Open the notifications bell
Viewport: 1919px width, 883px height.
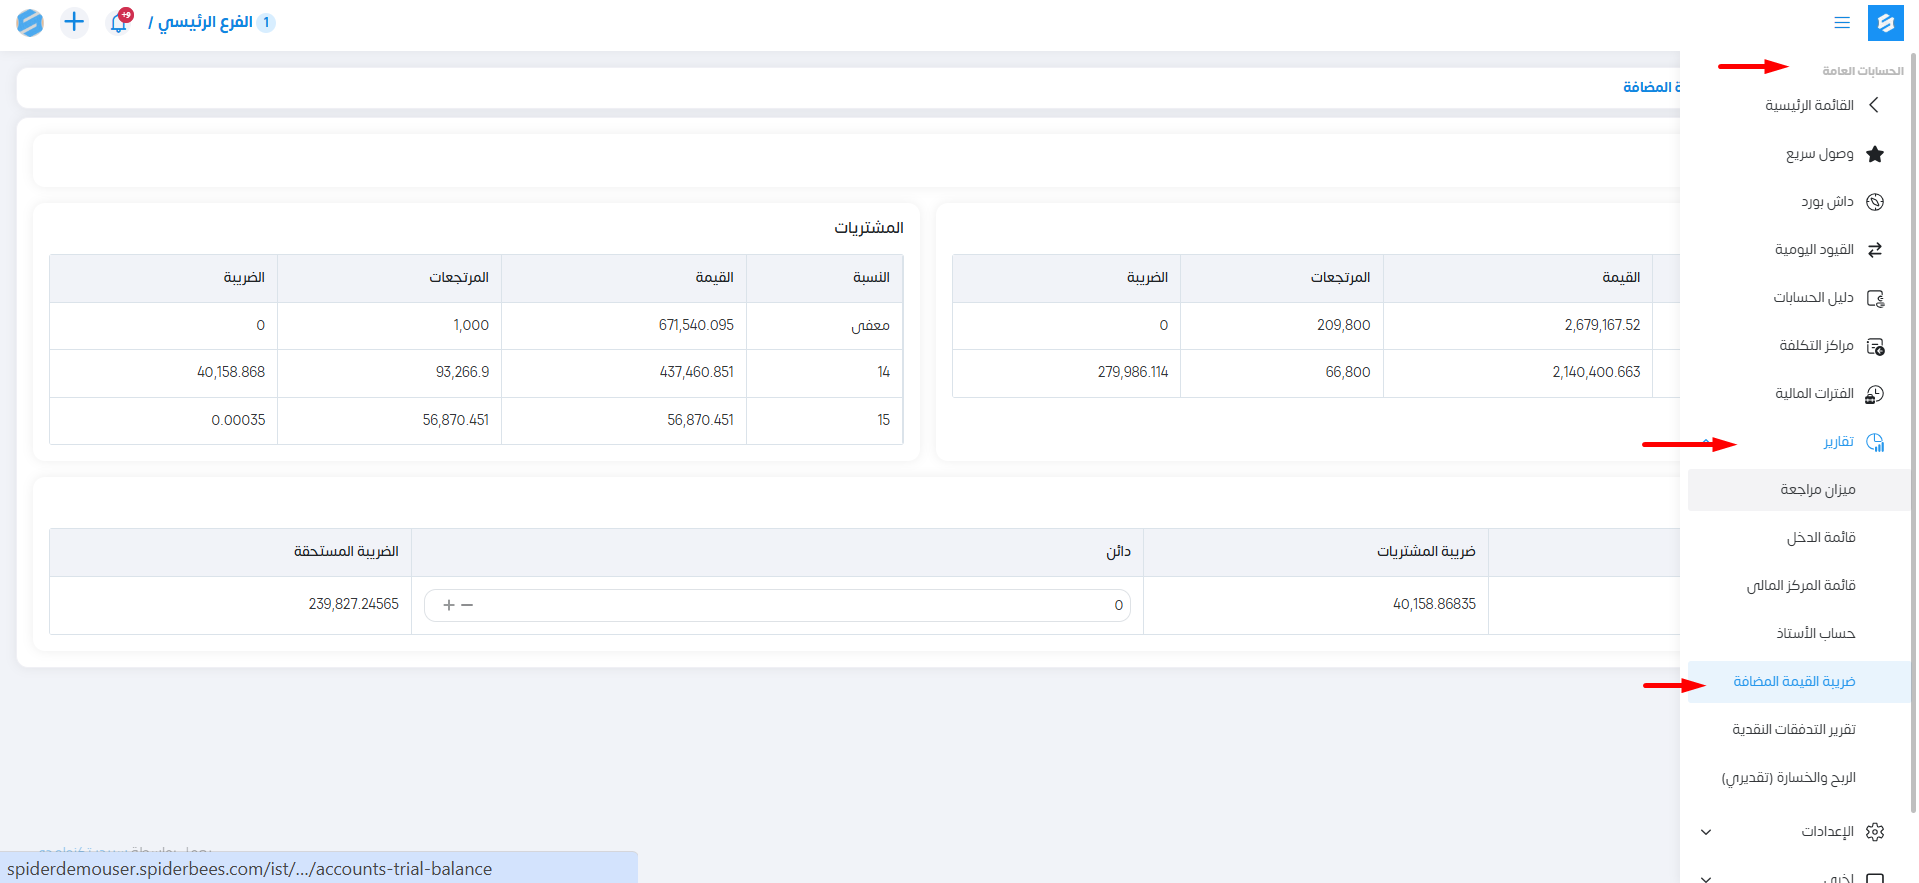point(119,22)
